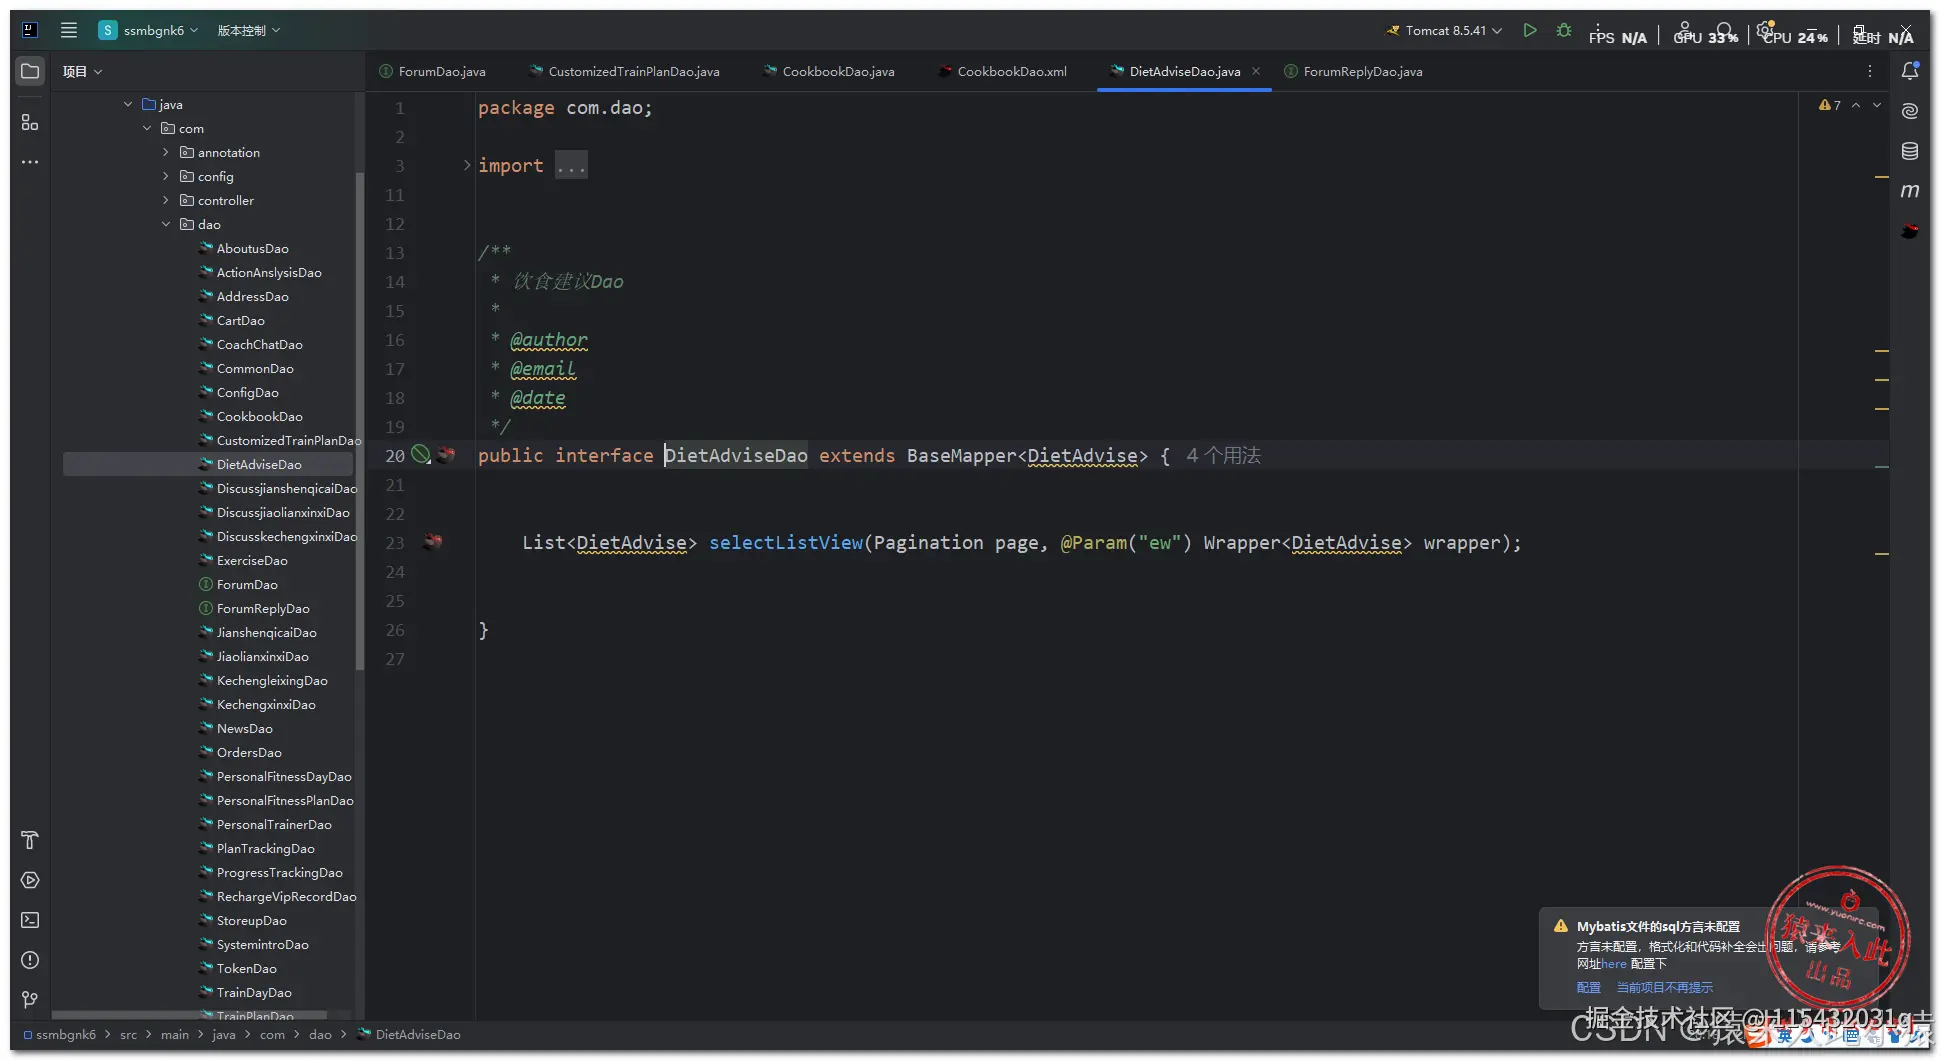Click the Debug bug icon
Screen dimensions: 1941x1061
coord(1564,30)
